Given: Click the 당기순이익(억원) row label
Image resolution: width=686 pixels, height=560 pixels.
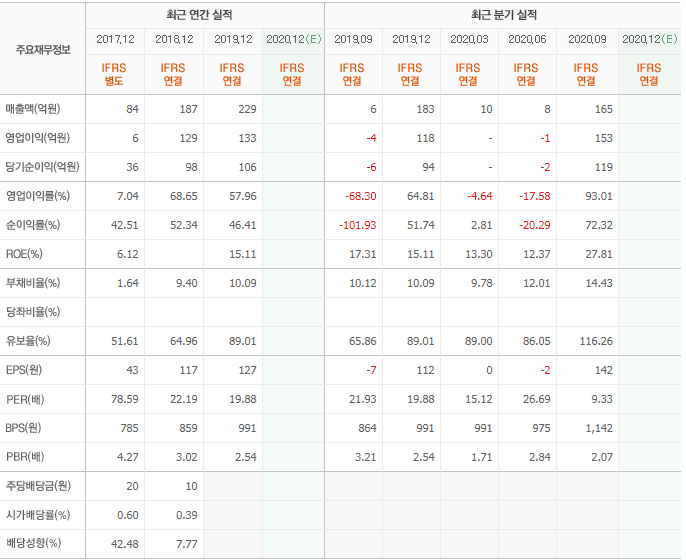Looking at the screenshot, I should (42, 167).
